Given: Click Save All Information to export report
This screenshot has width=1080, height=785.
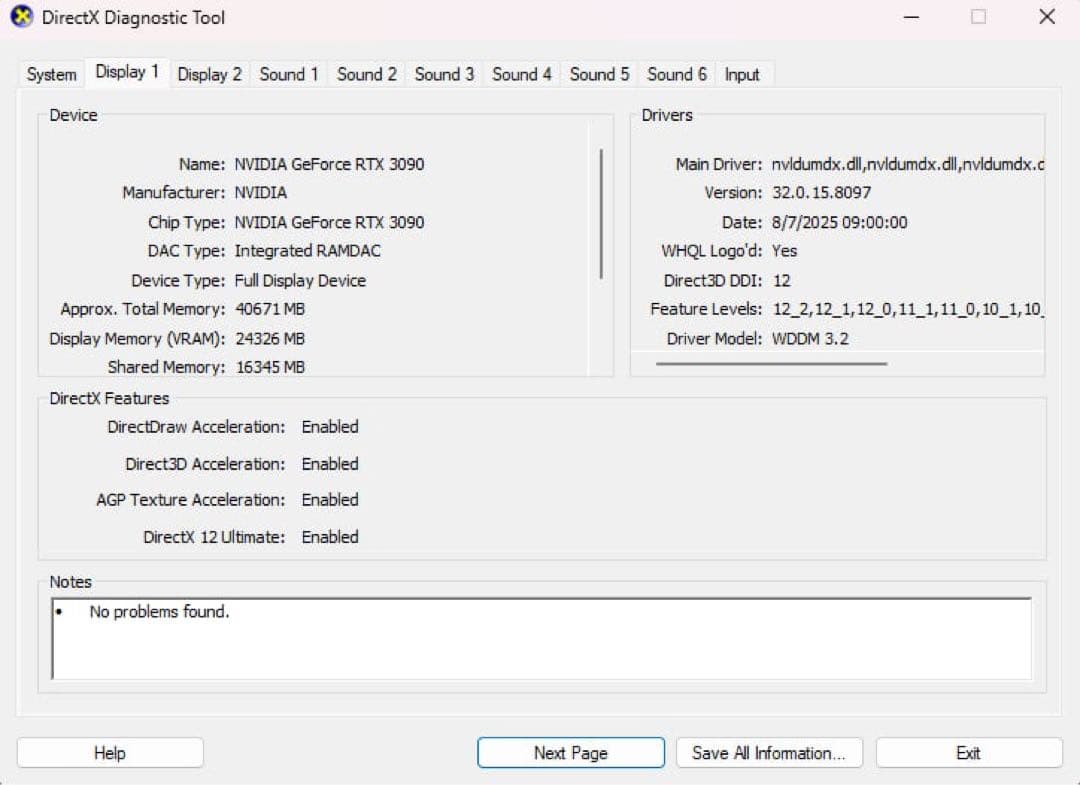Looking at the screenshot, I should (769, 752).
